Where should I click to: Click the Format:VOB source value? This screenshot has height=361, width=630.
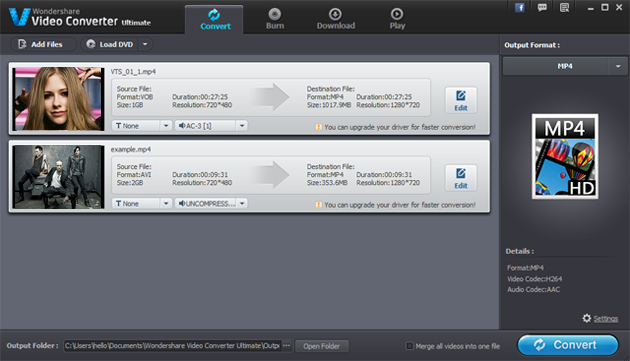click(x=135, y=97)
